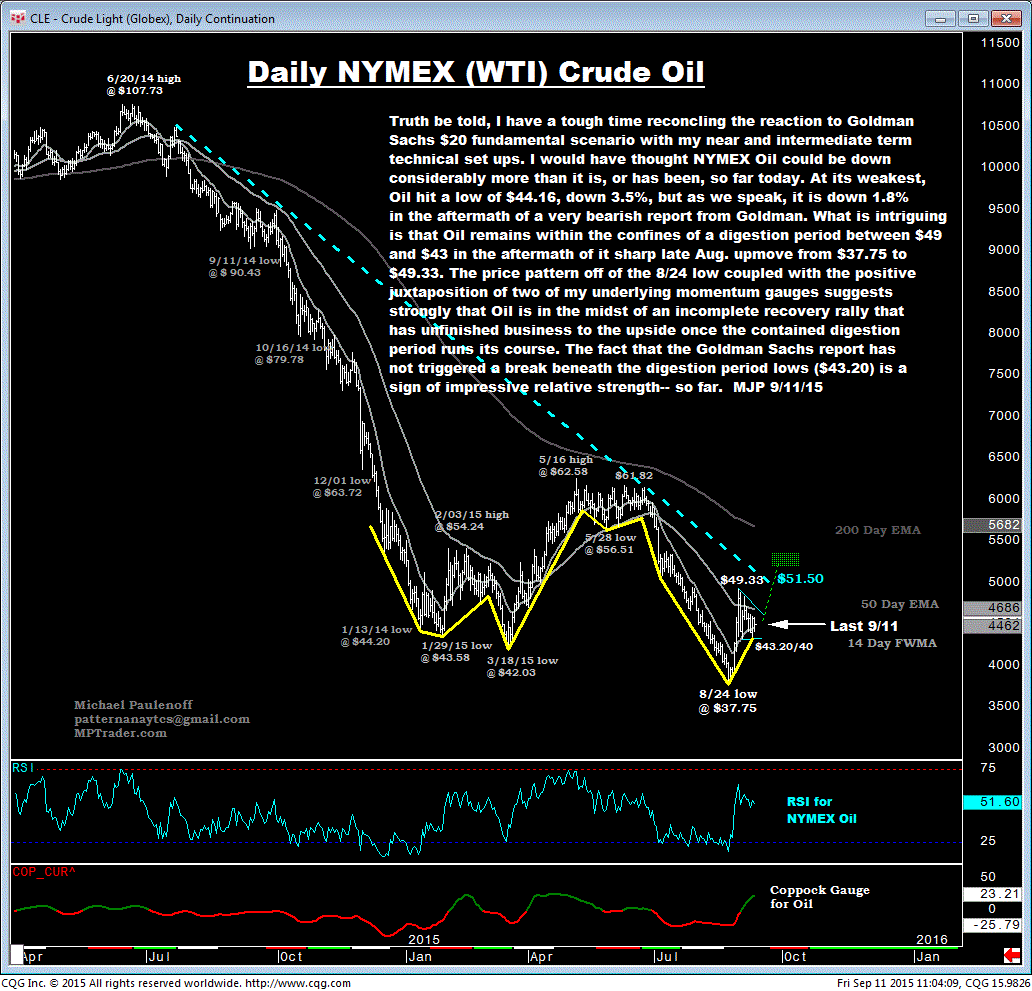Viewport: 1032px width, 991px height.
Task: Click the 10/16/14 low @ $79.78 annotation
Action: pyautogui.click(x=290, y=353)
